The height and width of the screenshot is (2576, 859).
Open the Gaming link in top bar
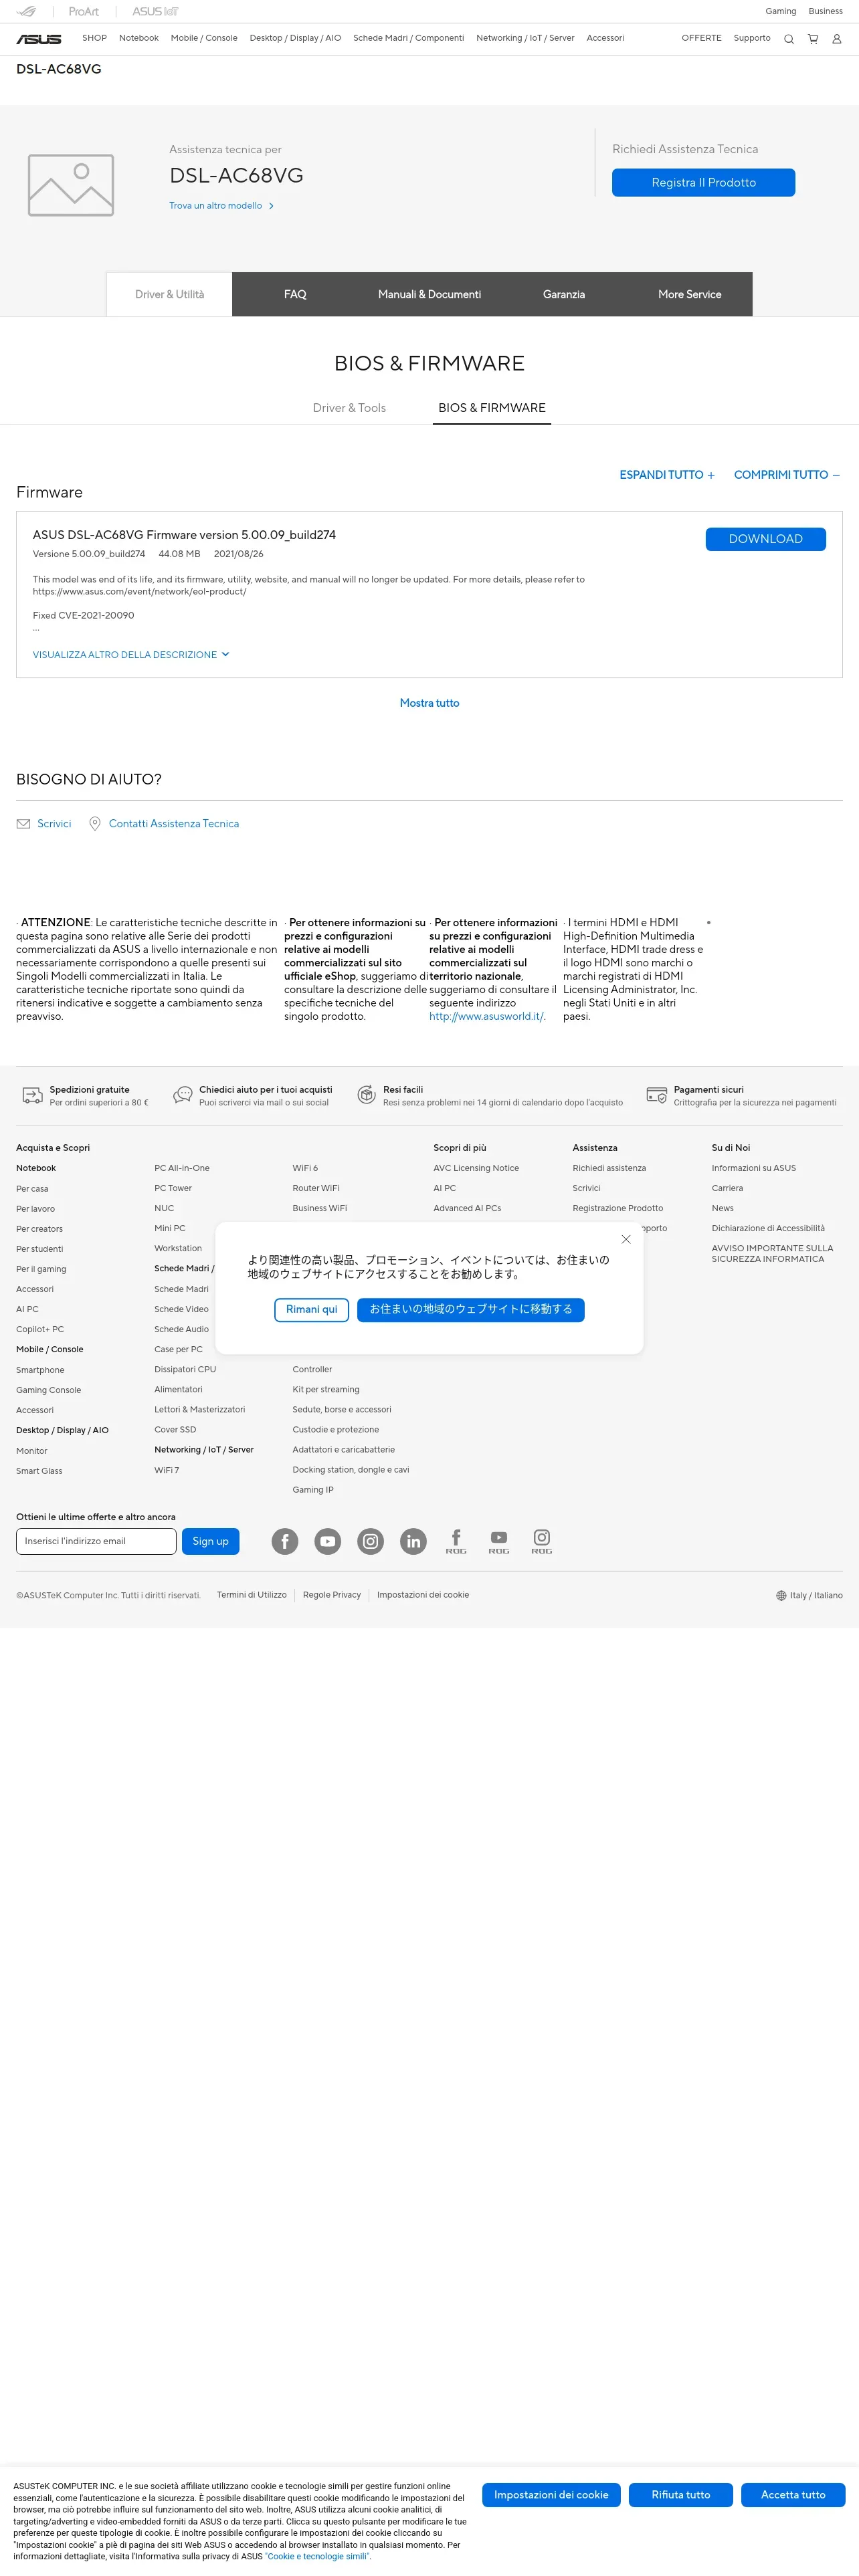pyautogui.click(x=781, y=11)
